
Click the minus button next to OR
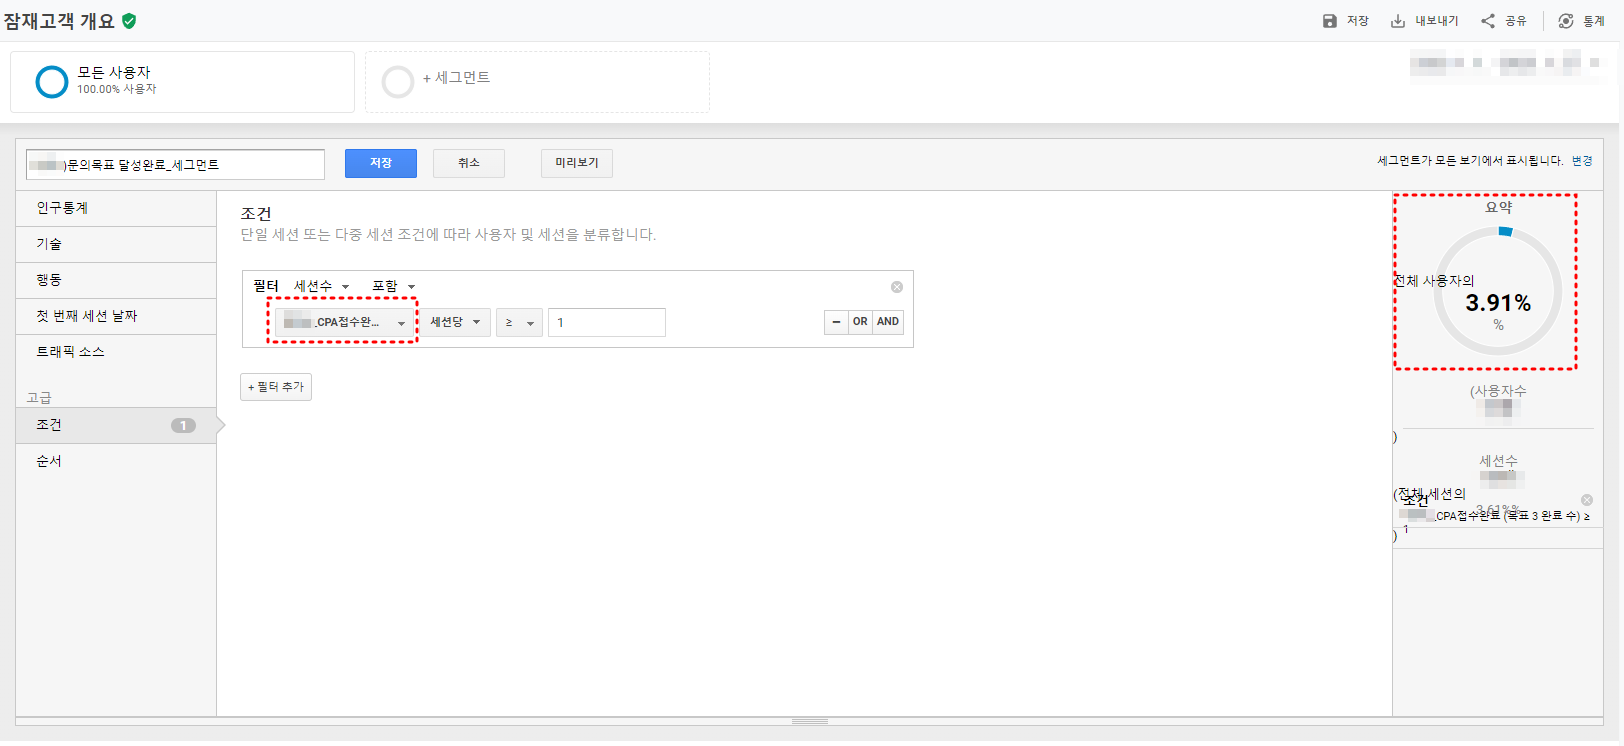click(x=836, y=322)
